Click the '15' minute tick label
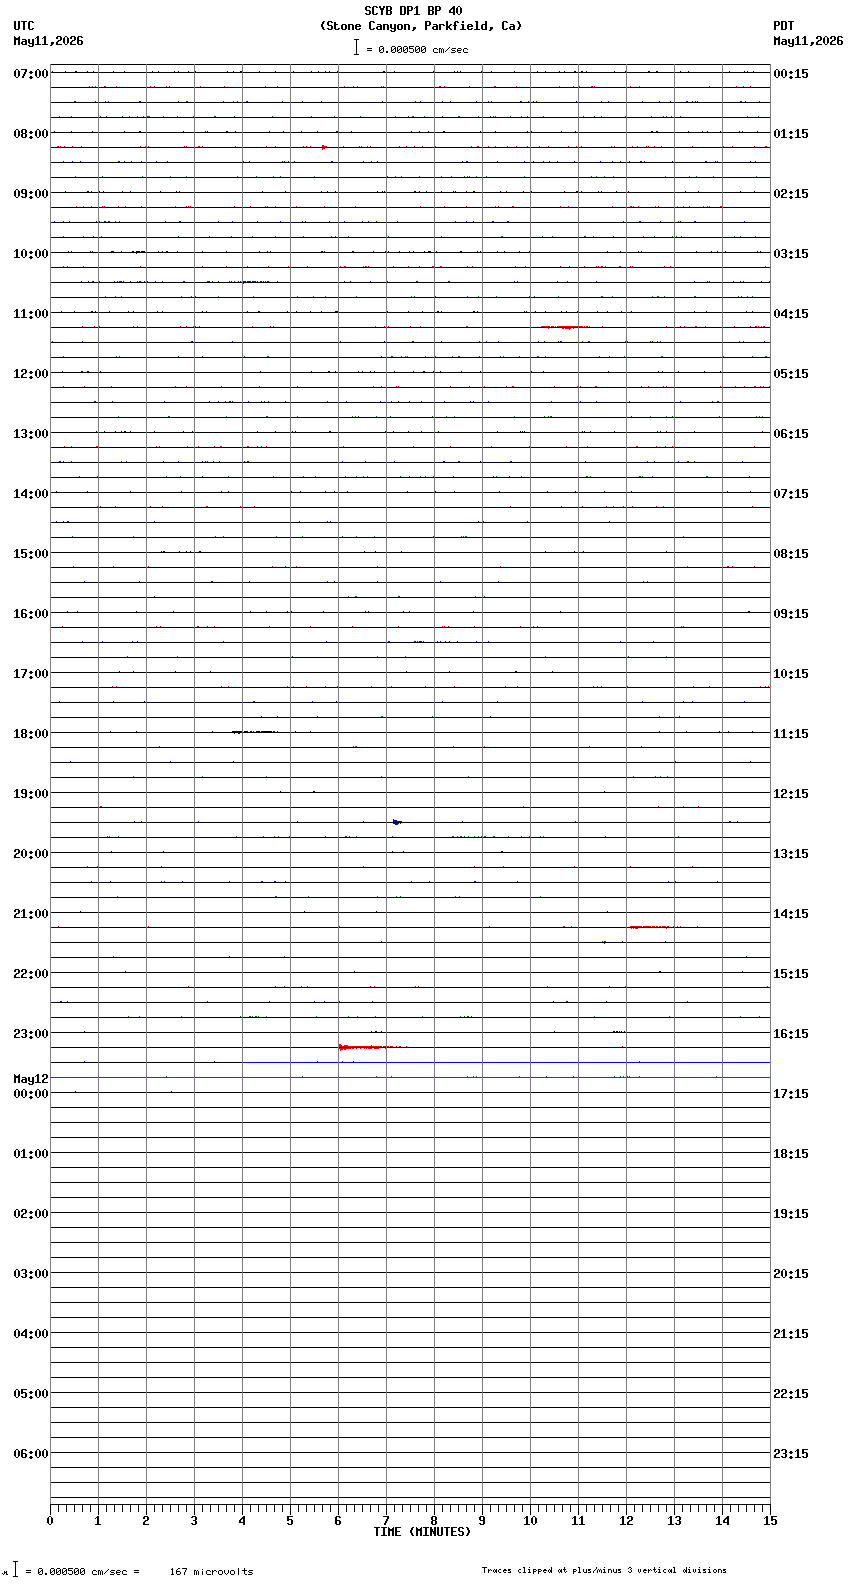 coord(770,1521)
